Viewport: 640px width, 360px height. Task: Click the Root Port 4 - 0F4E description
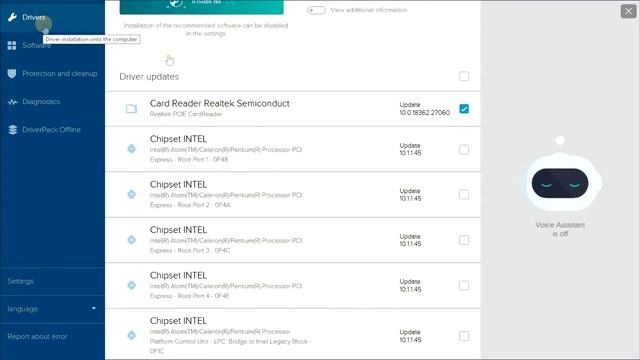[226, 291]
